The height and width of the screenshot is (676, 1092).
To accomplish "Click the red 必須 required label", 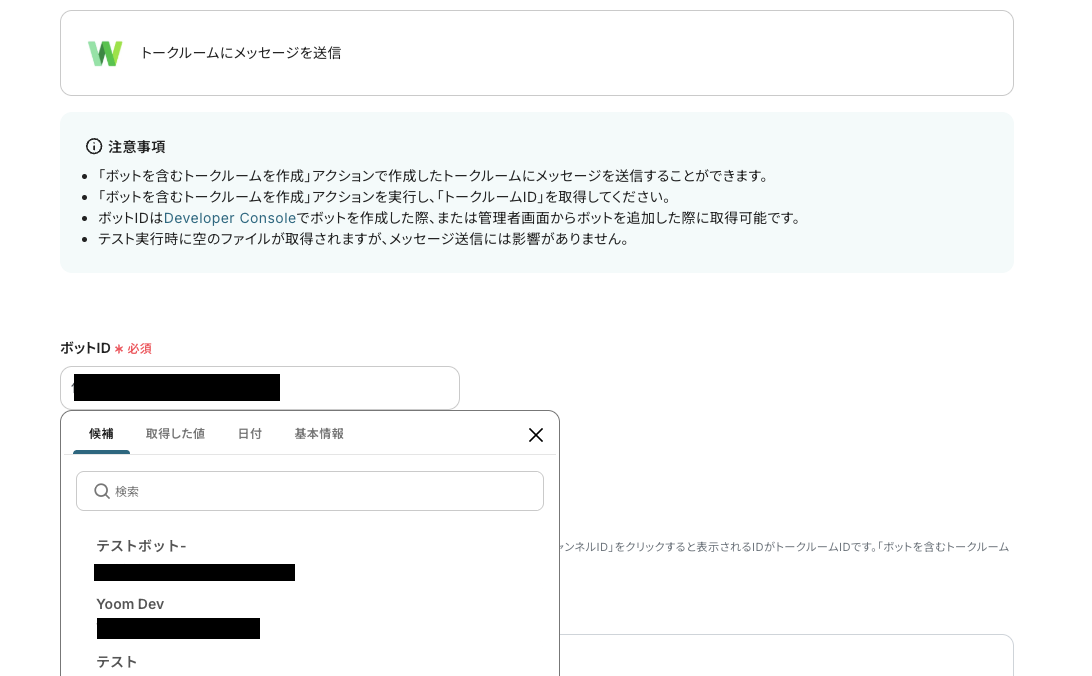I will coord(141,348).
